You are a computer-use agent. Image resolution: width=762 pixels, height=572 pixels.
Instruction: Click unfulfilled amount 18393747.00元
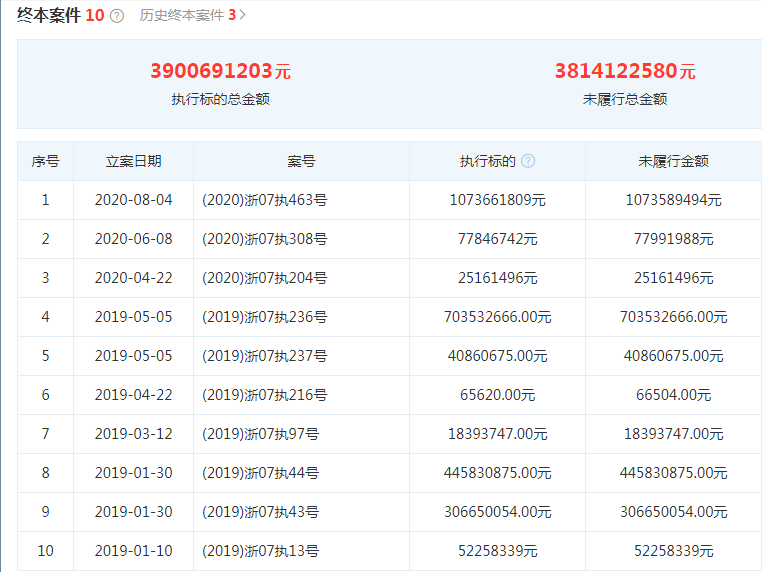[x=674, y=433]
